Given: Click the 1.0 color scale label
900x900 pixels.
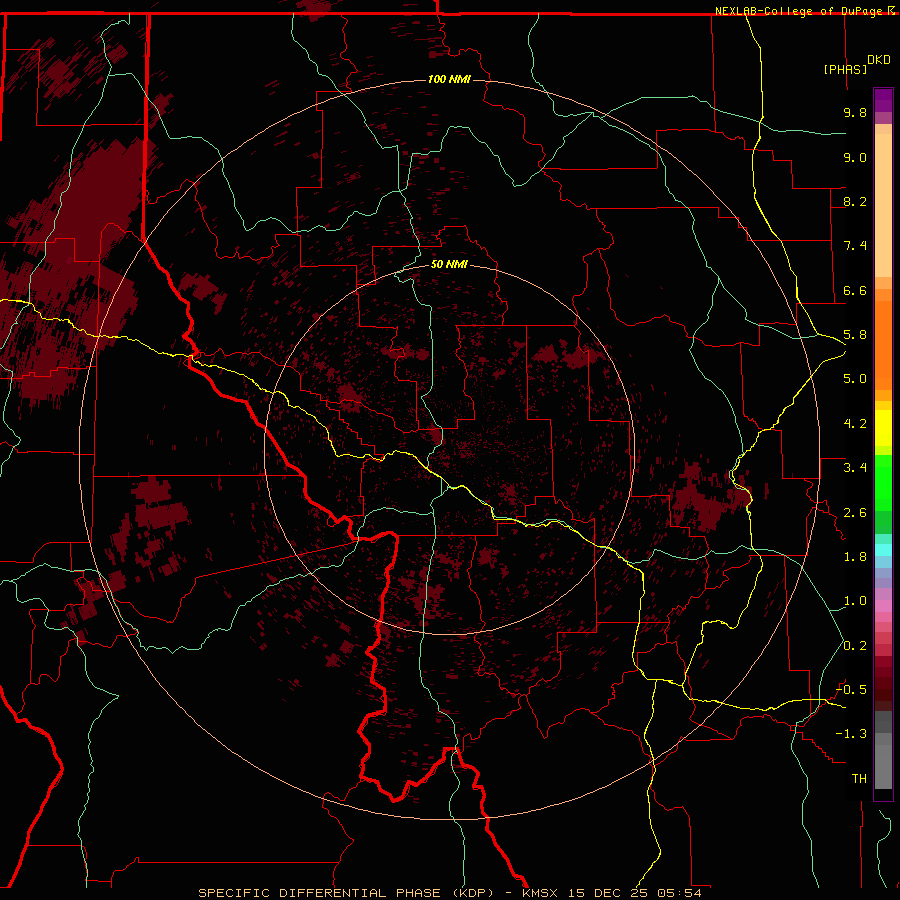Looking at the screenshot, I should point(855,601).
